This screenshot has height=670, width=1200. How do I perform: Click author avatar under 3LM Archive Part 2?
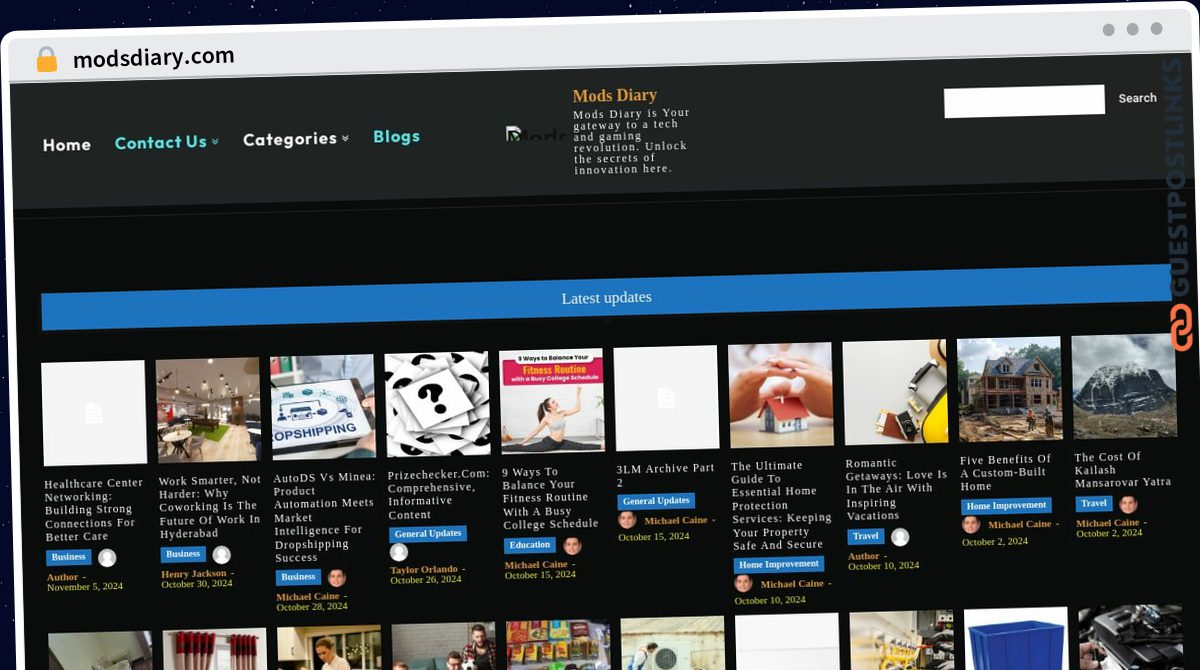627,520
